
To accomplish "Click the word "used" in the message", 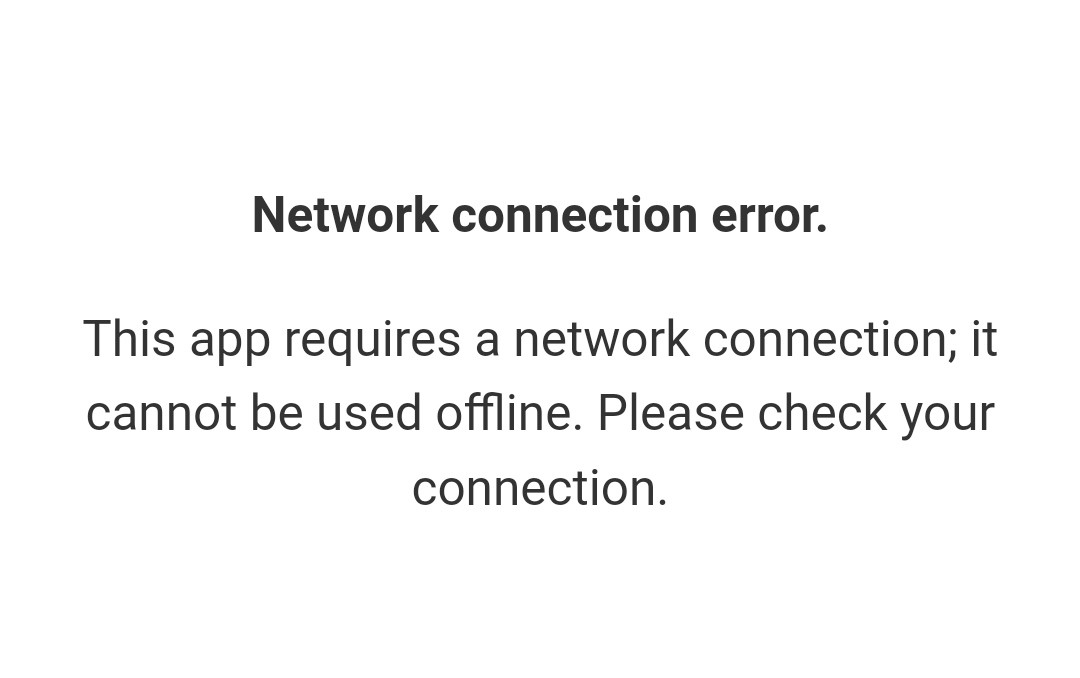I will pyautogui.click(x=368, y=413).
